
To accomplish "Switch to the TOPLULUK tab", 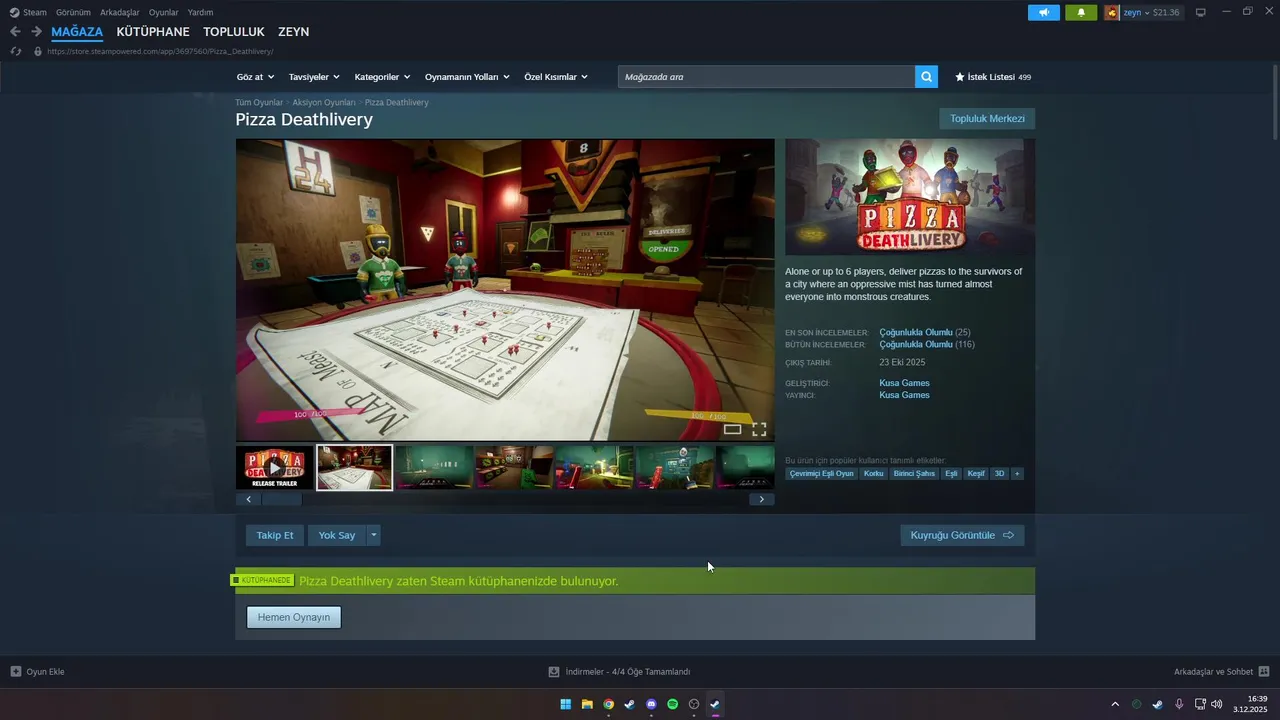I will point(234,32).
